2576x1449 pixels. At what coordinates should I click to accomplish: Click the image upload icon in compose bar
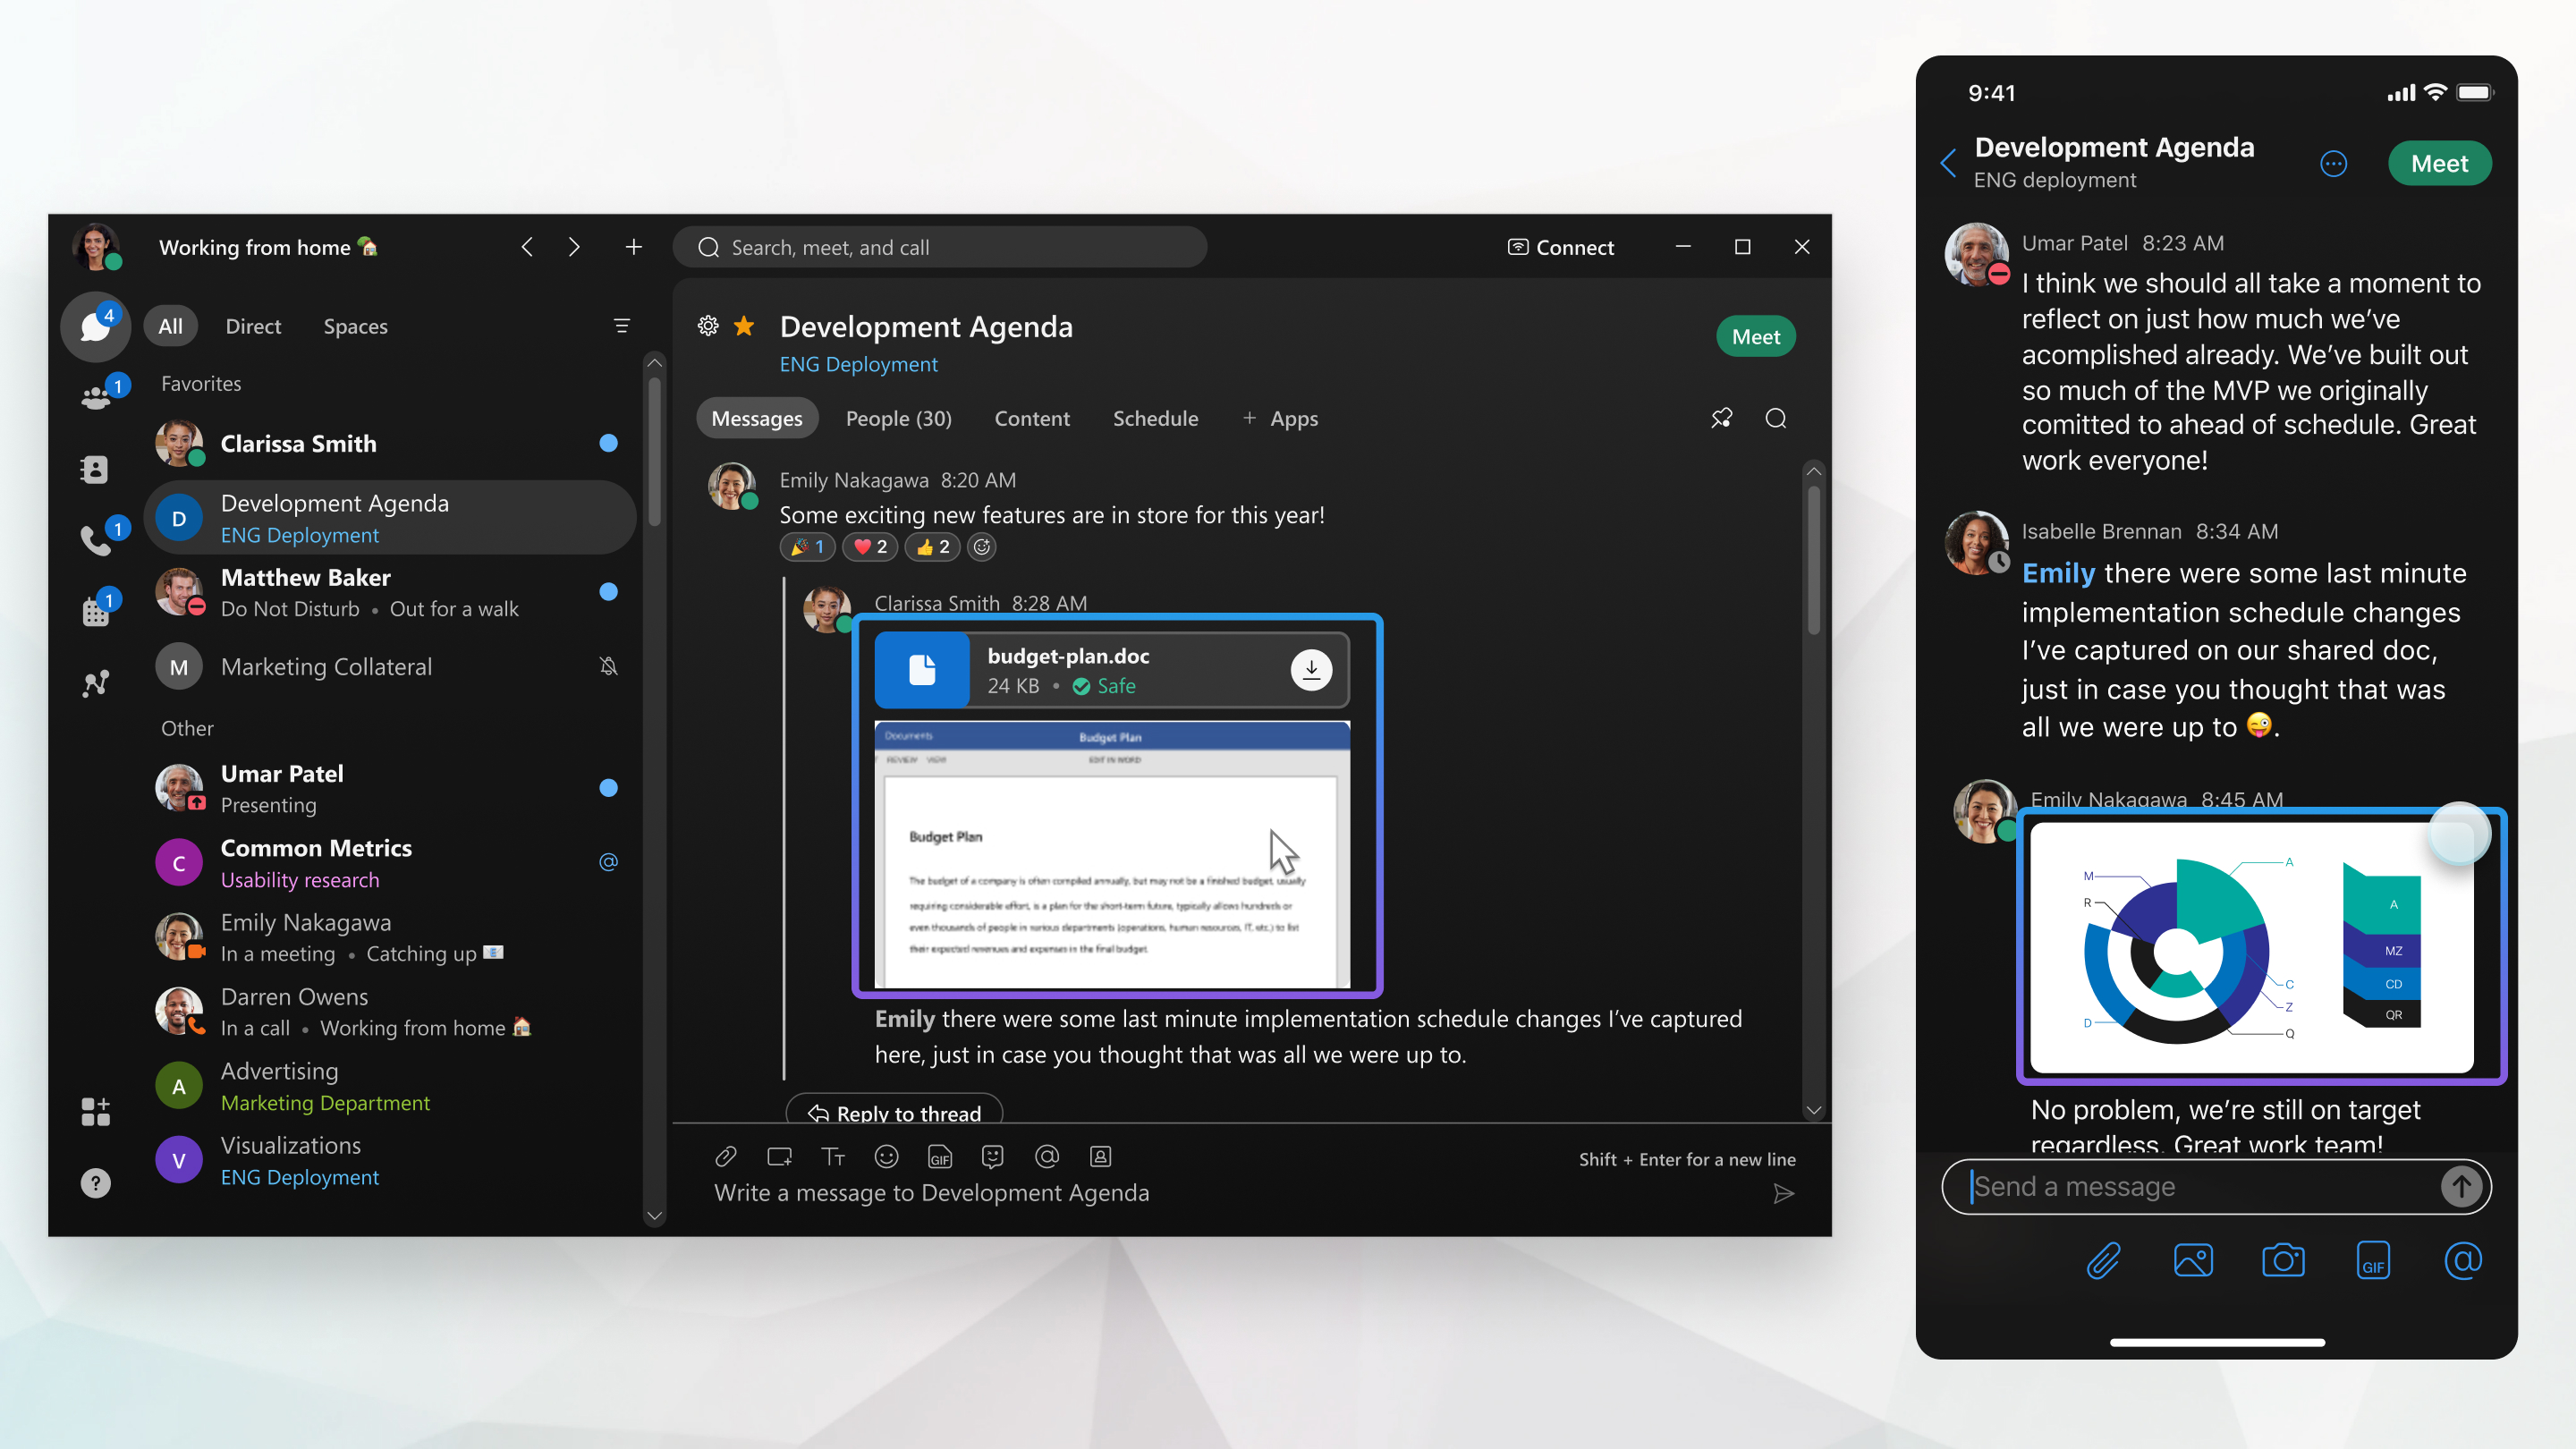2196,1261
